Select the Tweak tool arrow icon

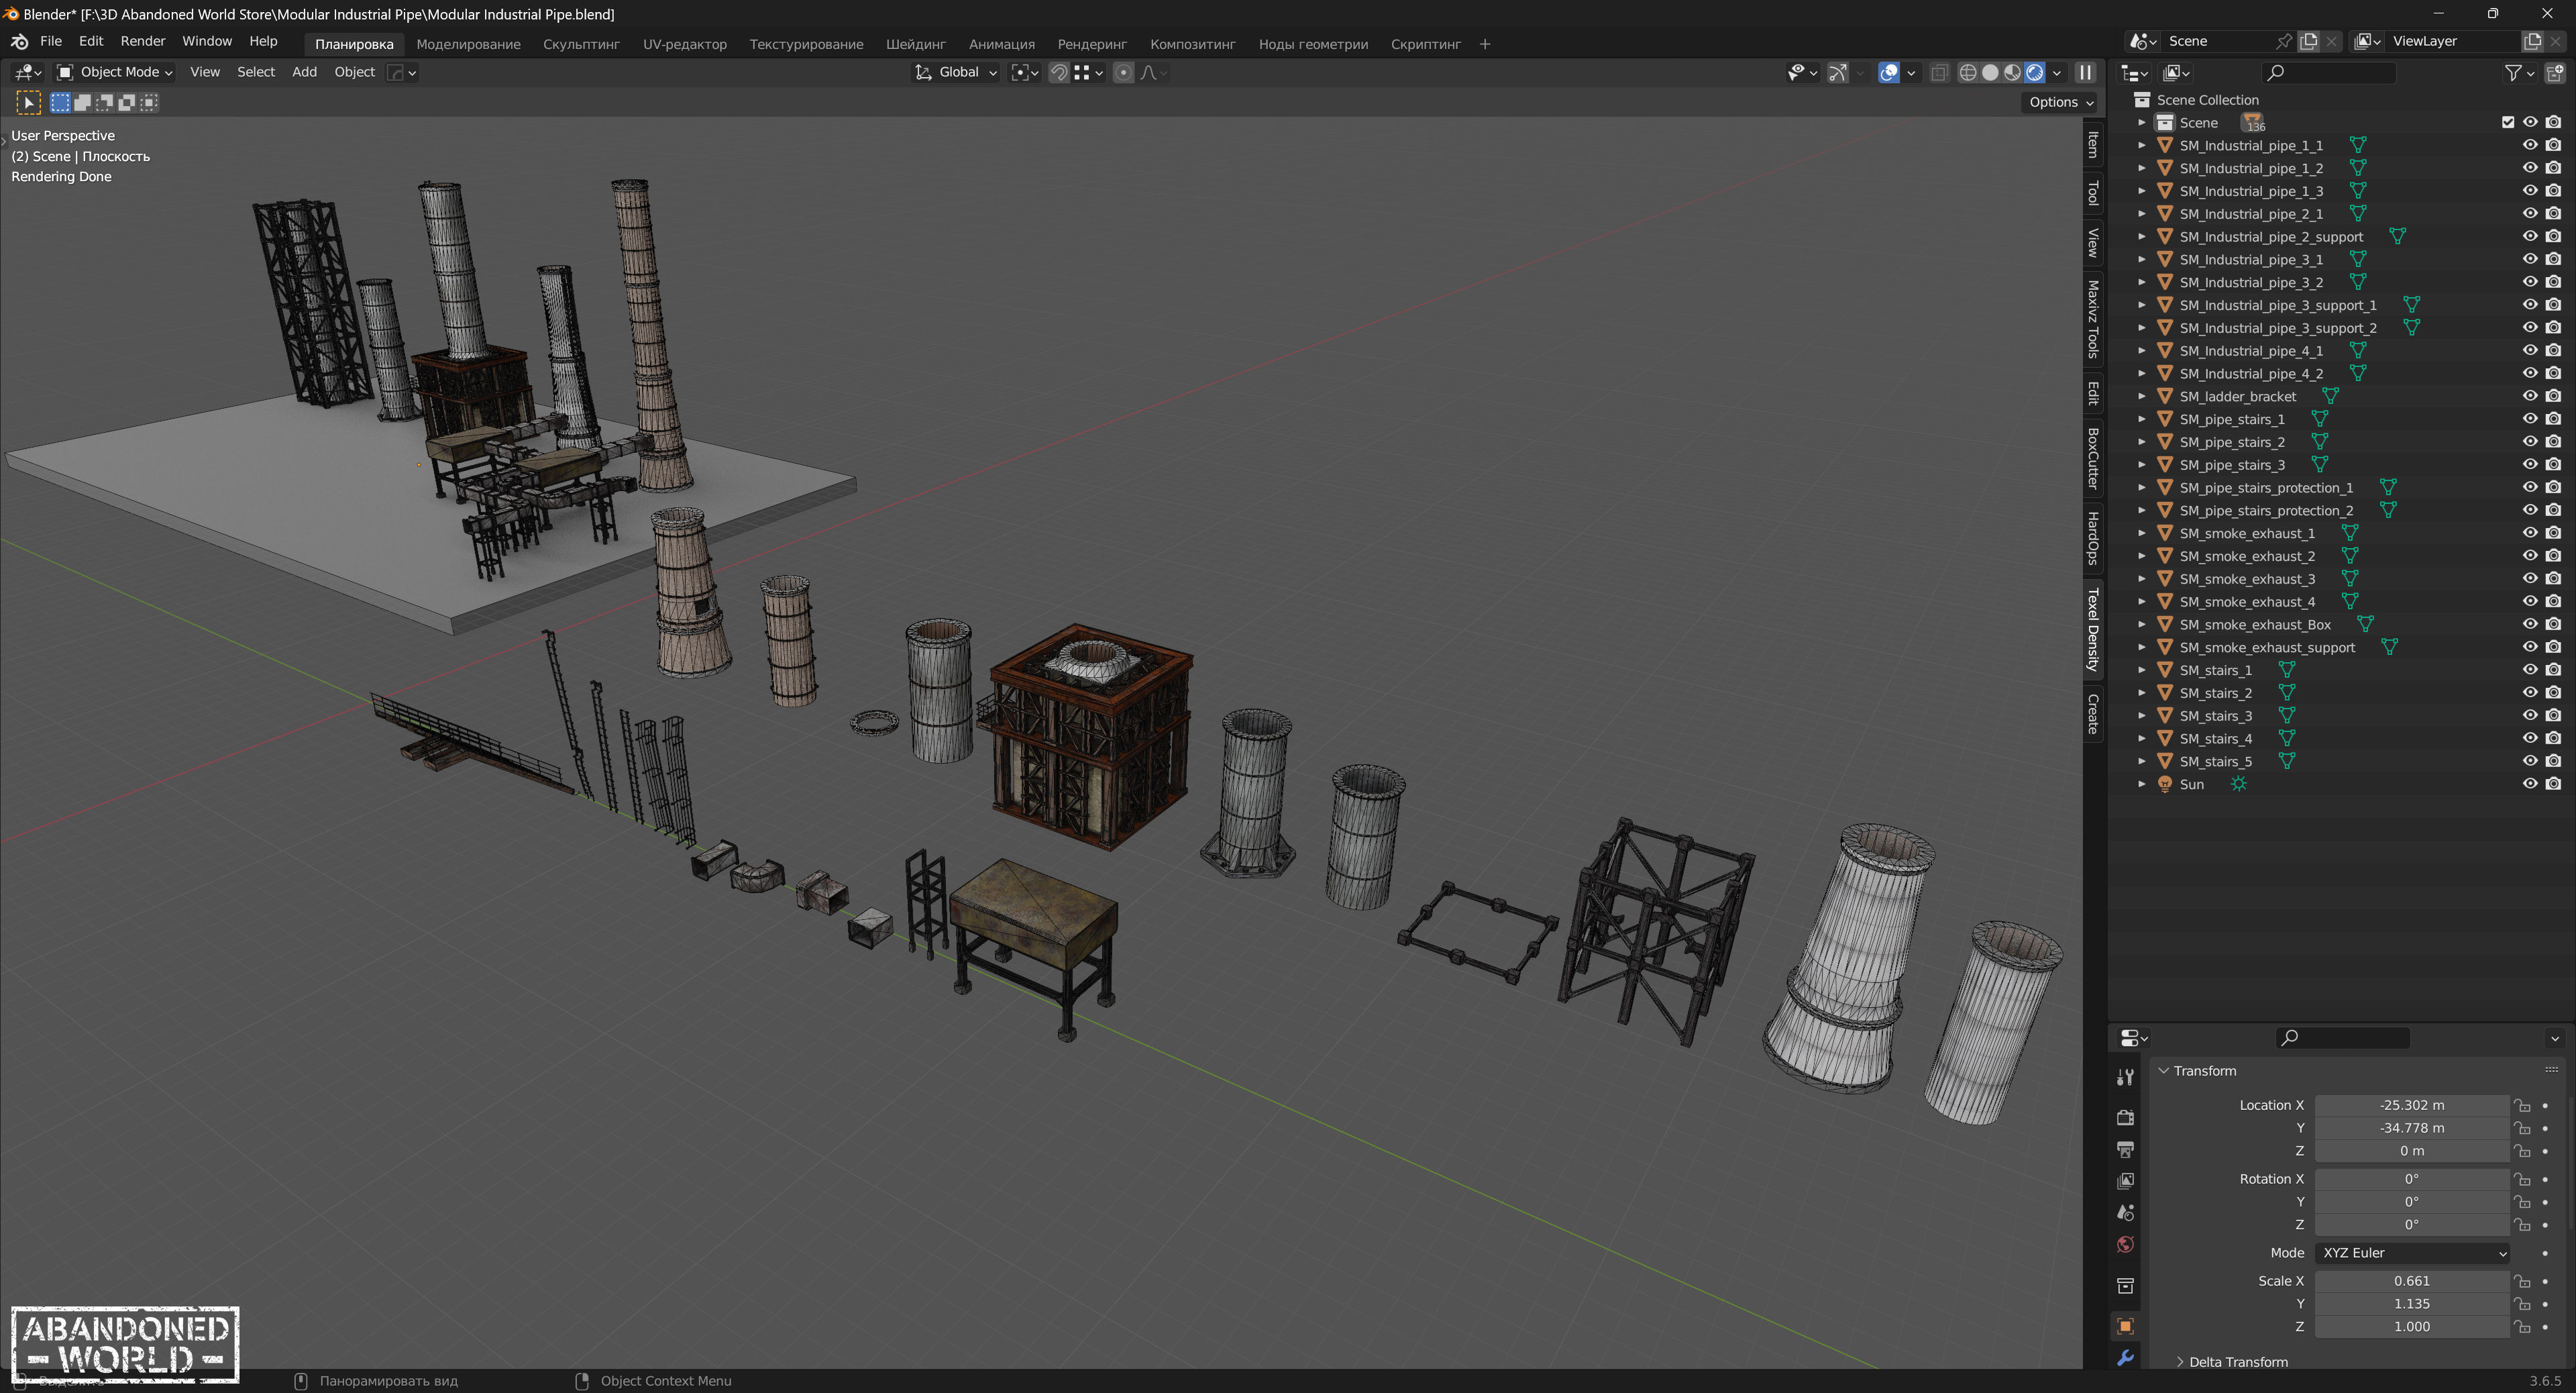(x=28, y=102)
